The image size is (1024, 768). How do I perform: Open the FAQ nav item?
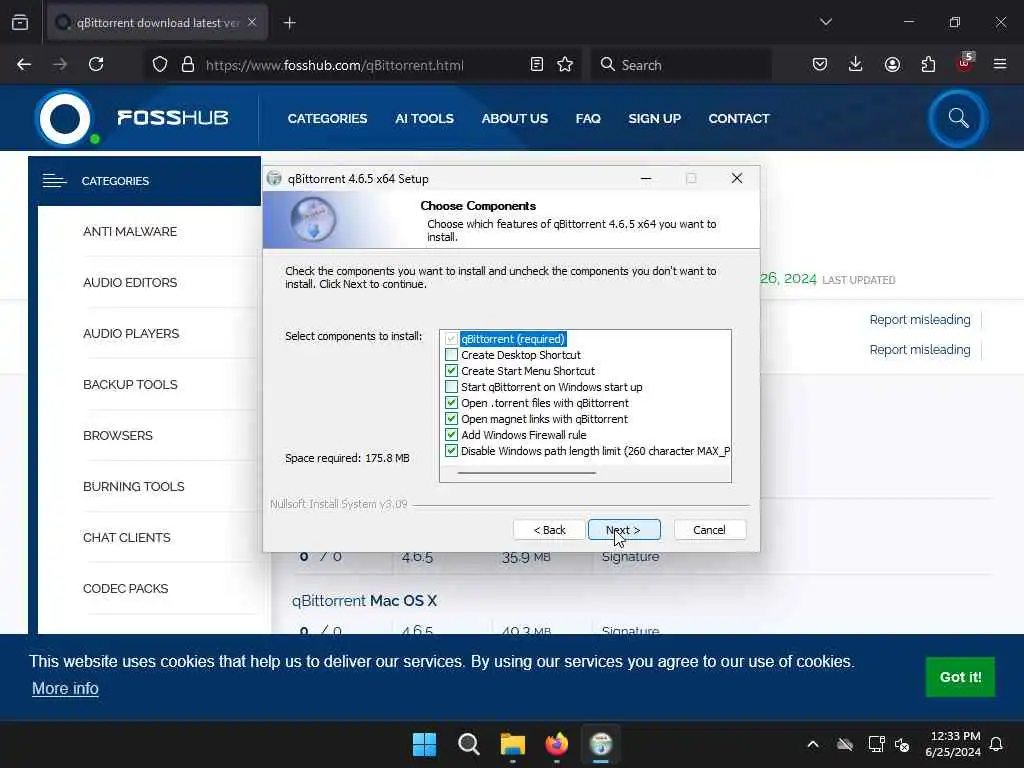pyautogui.click(x=588, y=118)
